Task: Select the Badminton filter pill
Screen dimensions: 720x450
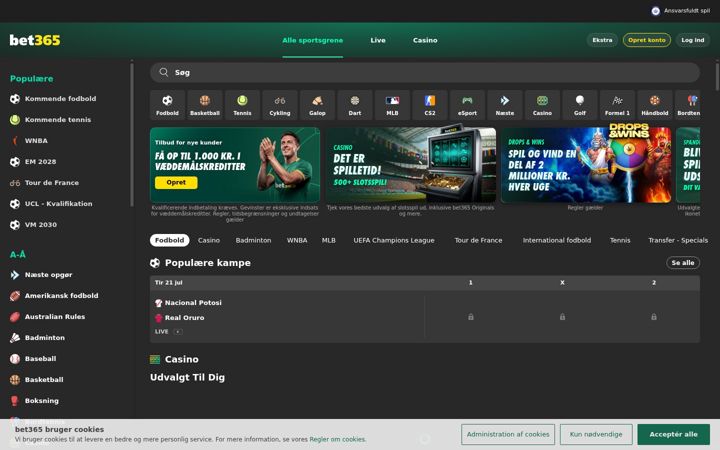Action: [253, 240]
